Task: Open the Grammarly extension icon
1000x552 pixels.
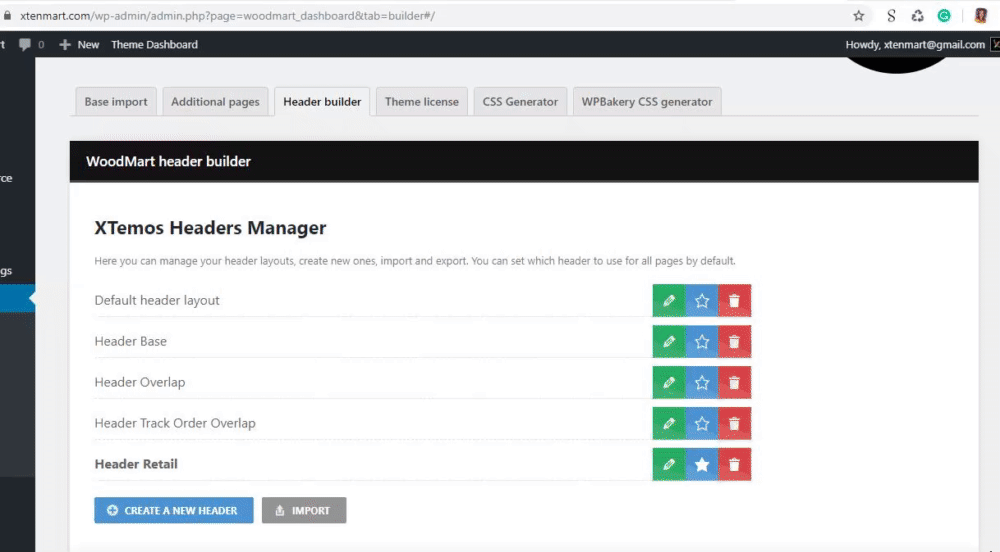Action: click(x=944, y=16)
